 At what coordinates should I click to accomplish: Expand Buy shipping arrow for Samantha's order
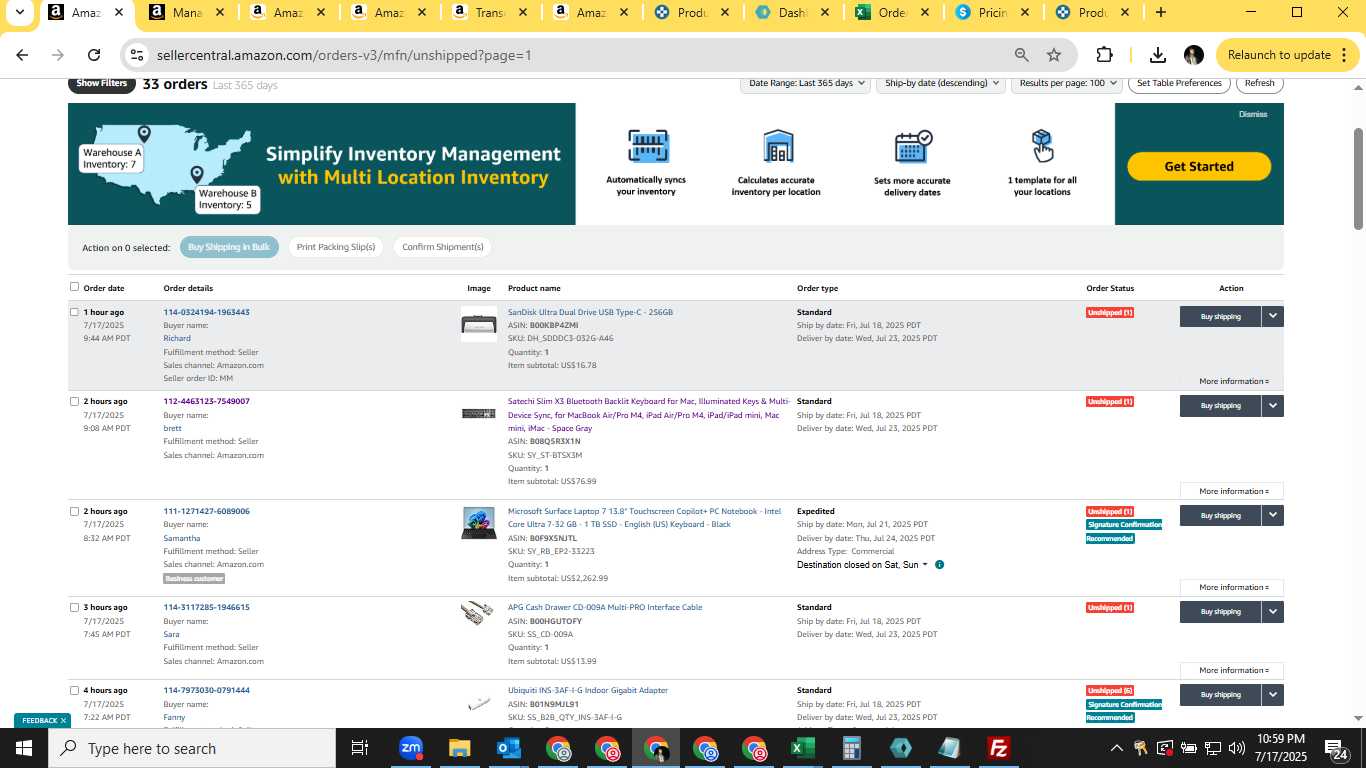pyautogui.click(x=1272, y=515)
